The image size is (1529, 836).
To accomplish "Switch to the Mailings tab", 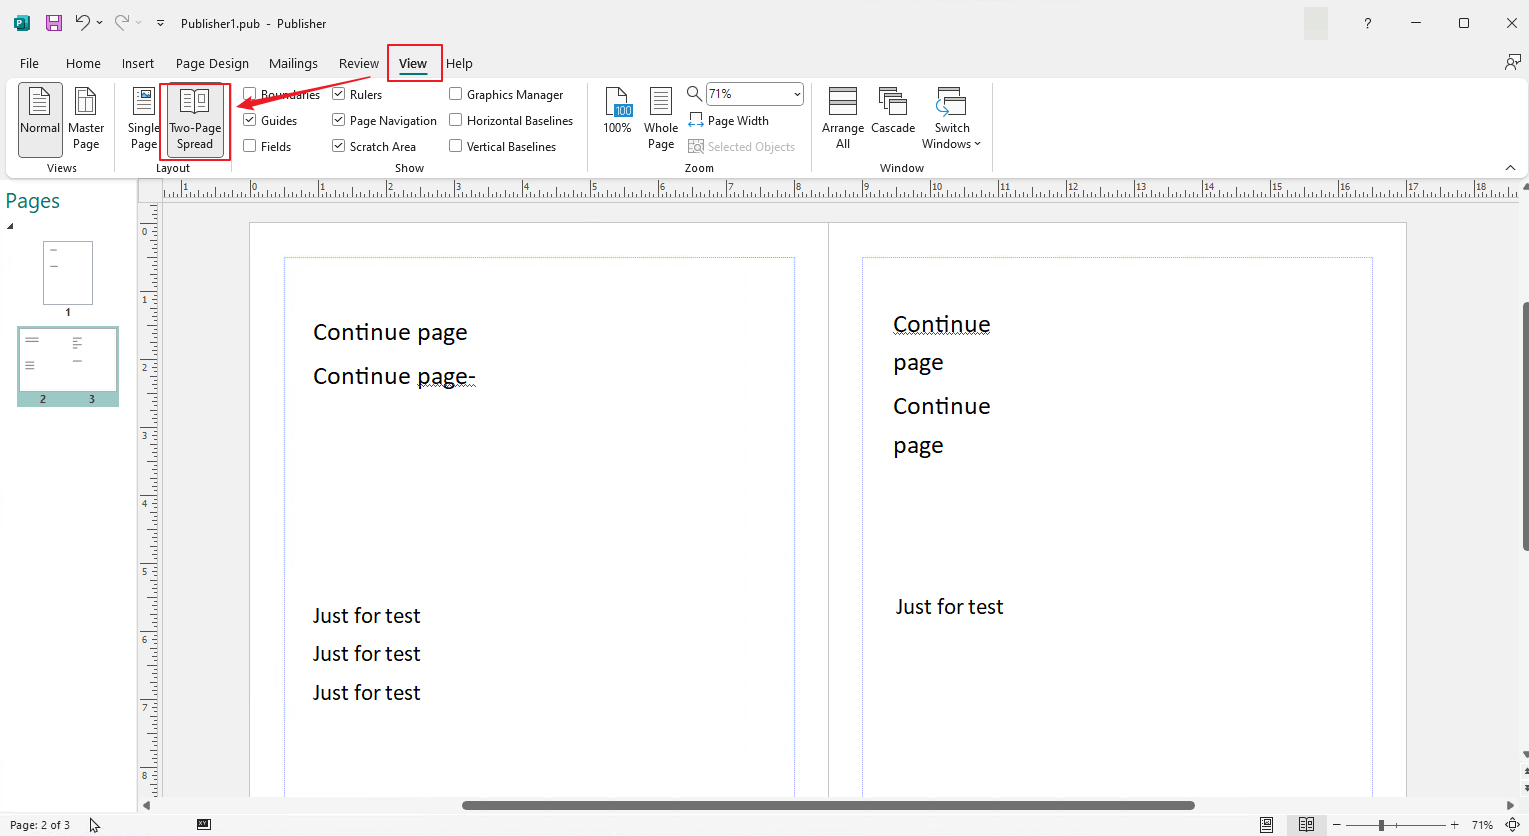I will coord(293,63).
